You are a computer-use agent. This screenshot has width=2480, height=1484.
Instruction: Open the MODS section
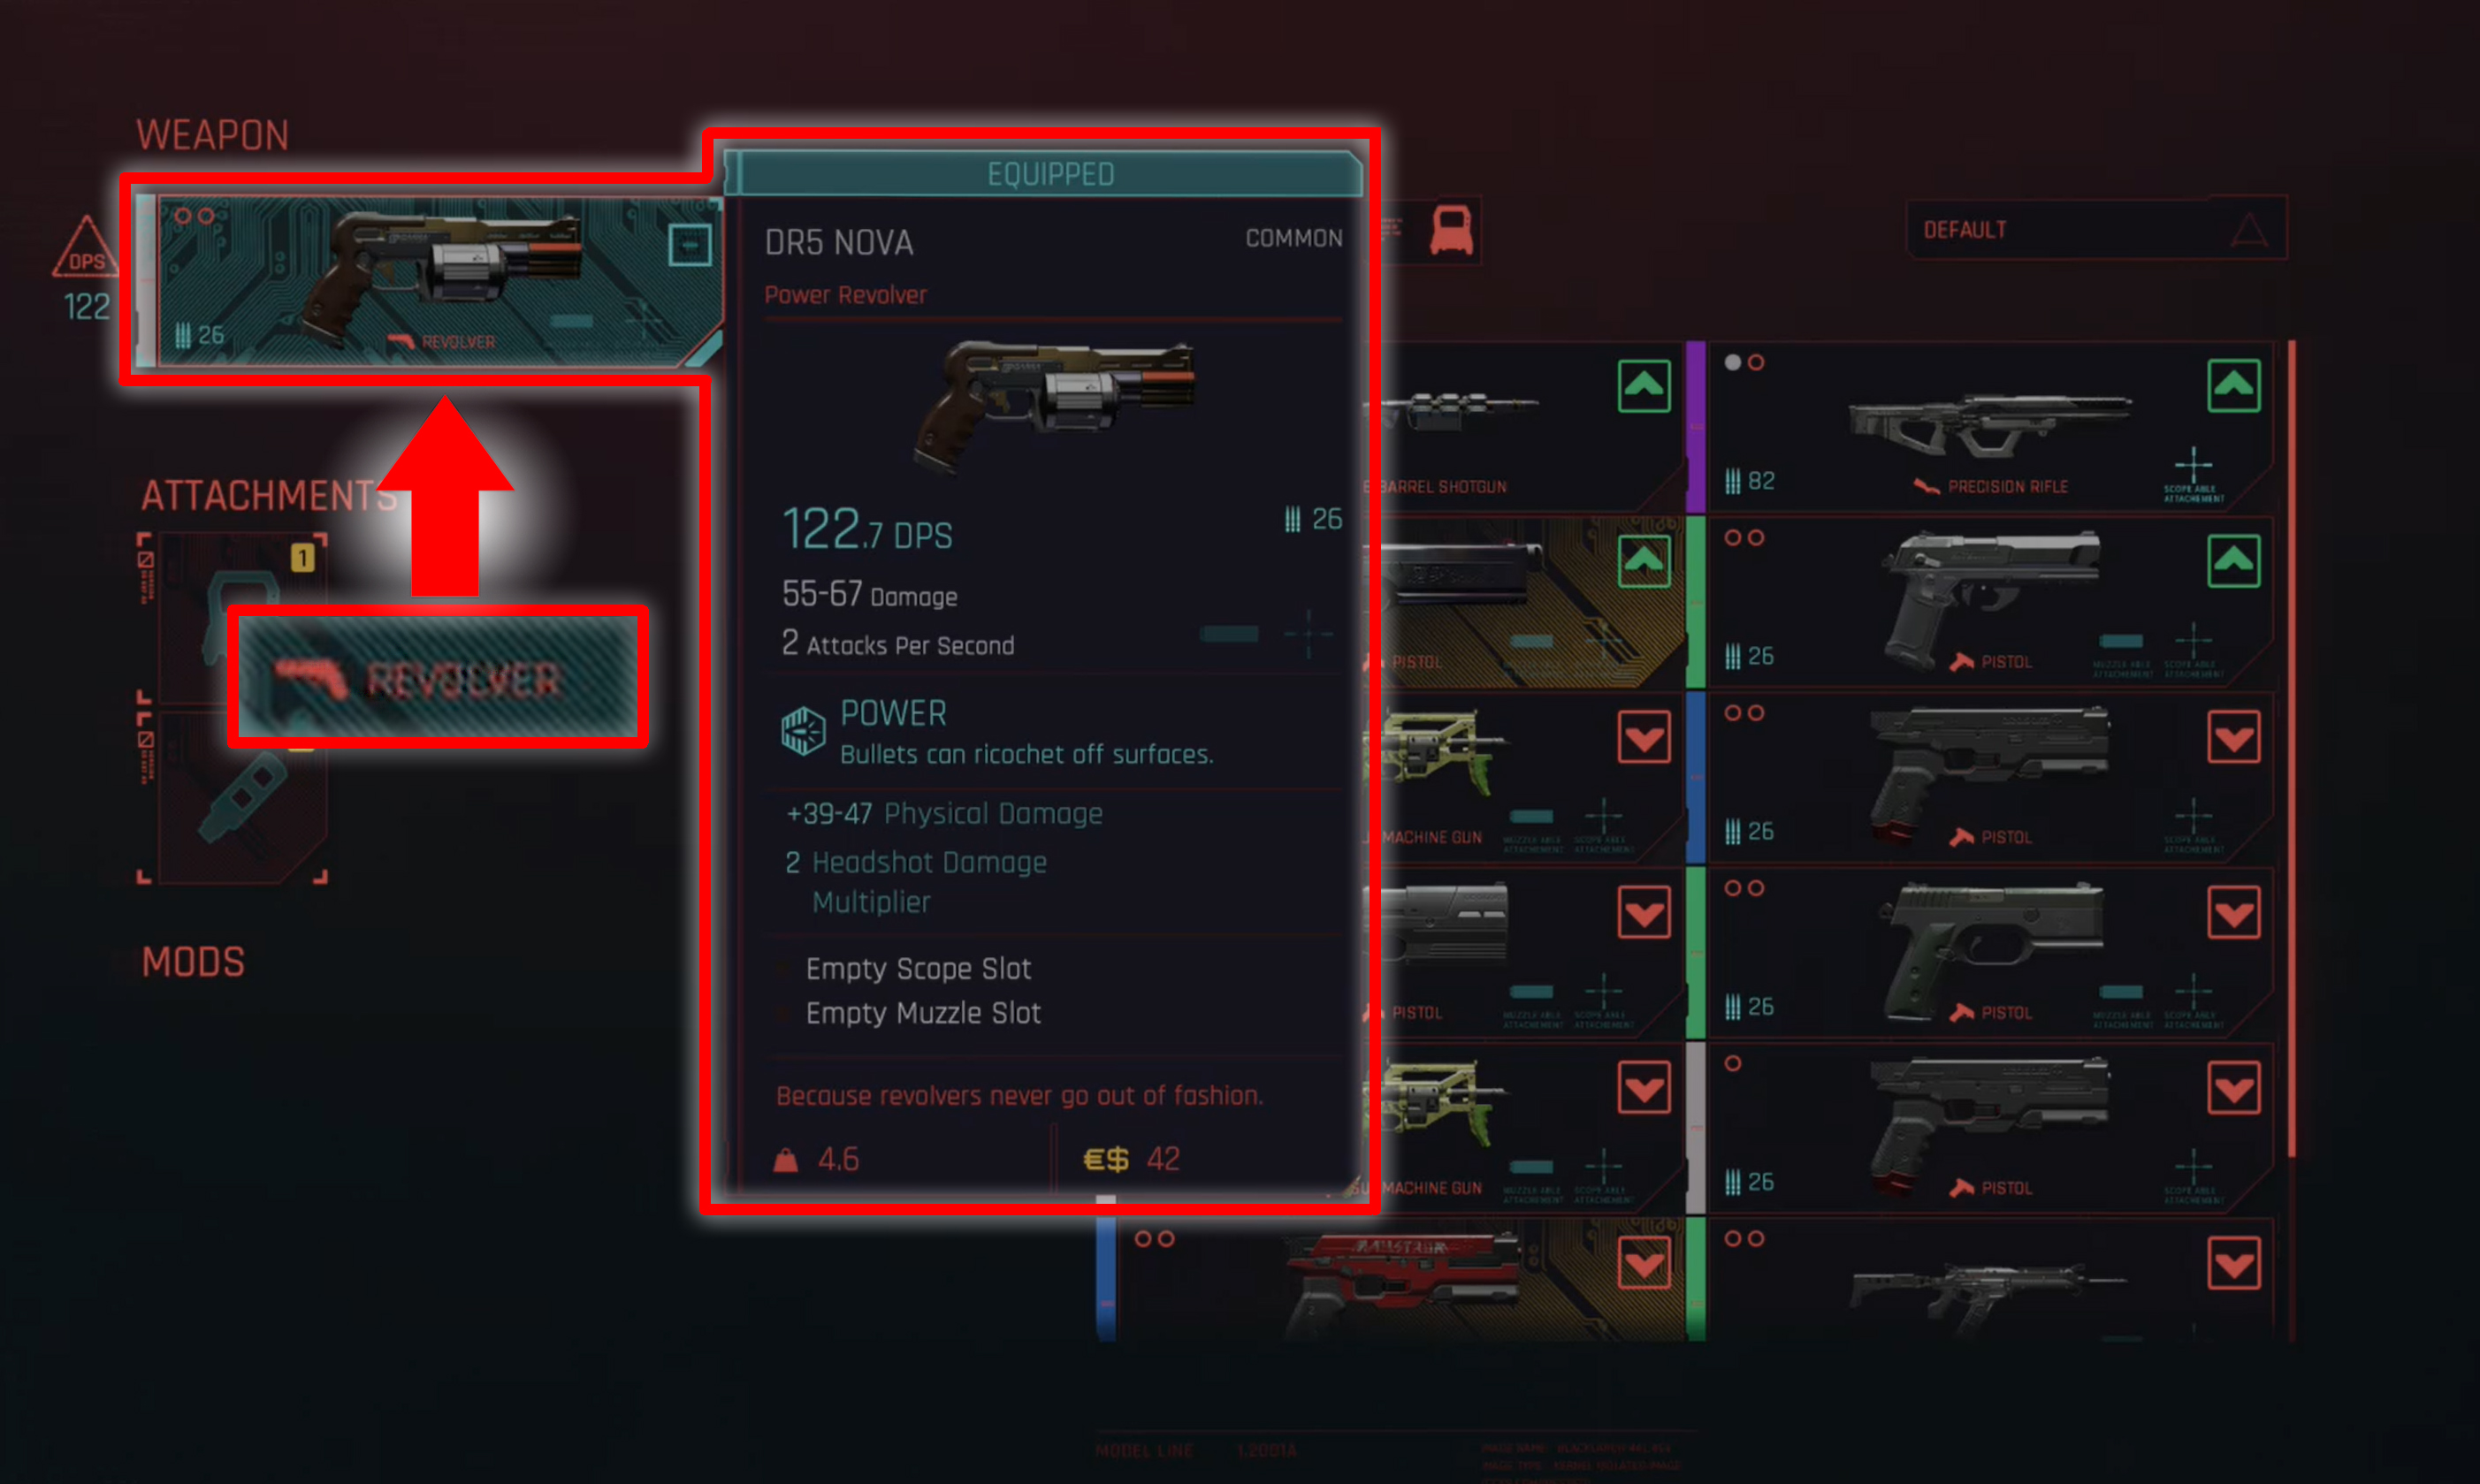193,962
